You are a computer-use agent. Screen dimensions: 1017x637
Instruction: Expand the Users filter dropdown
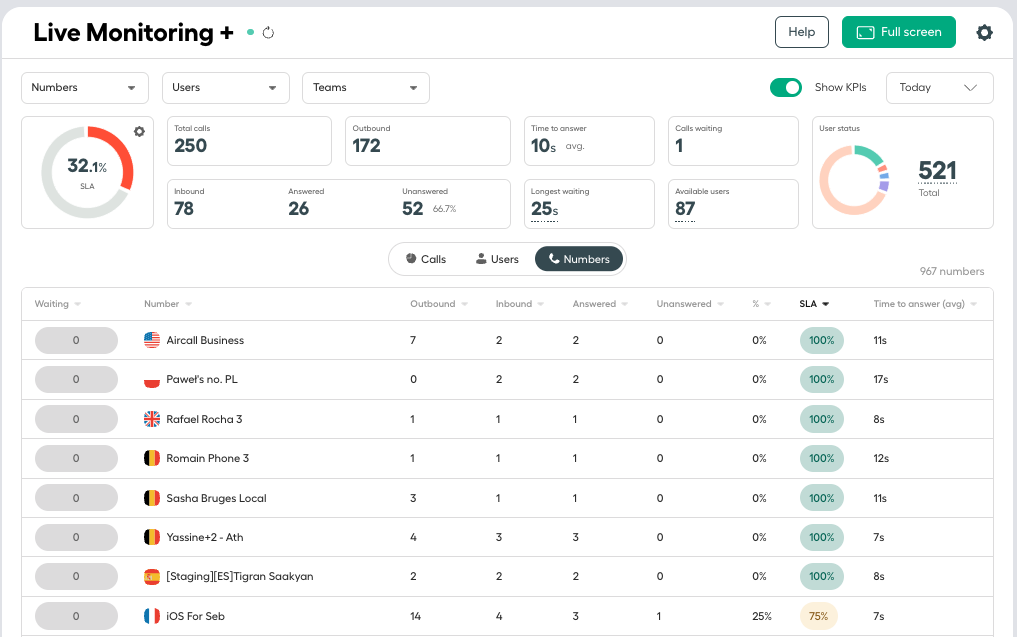click(225, 88)
